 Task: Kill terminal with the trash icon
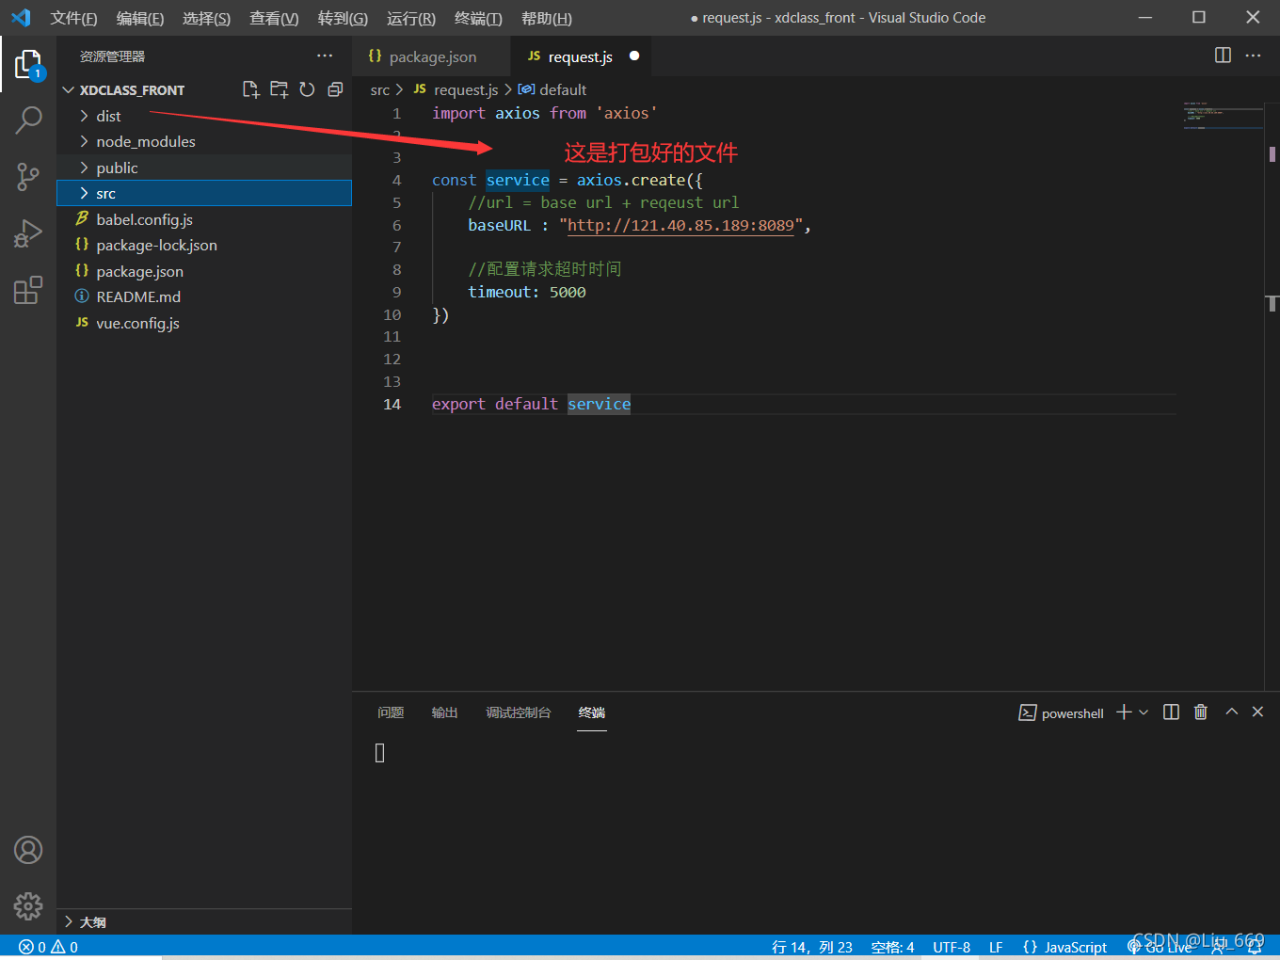(1200, 712)
